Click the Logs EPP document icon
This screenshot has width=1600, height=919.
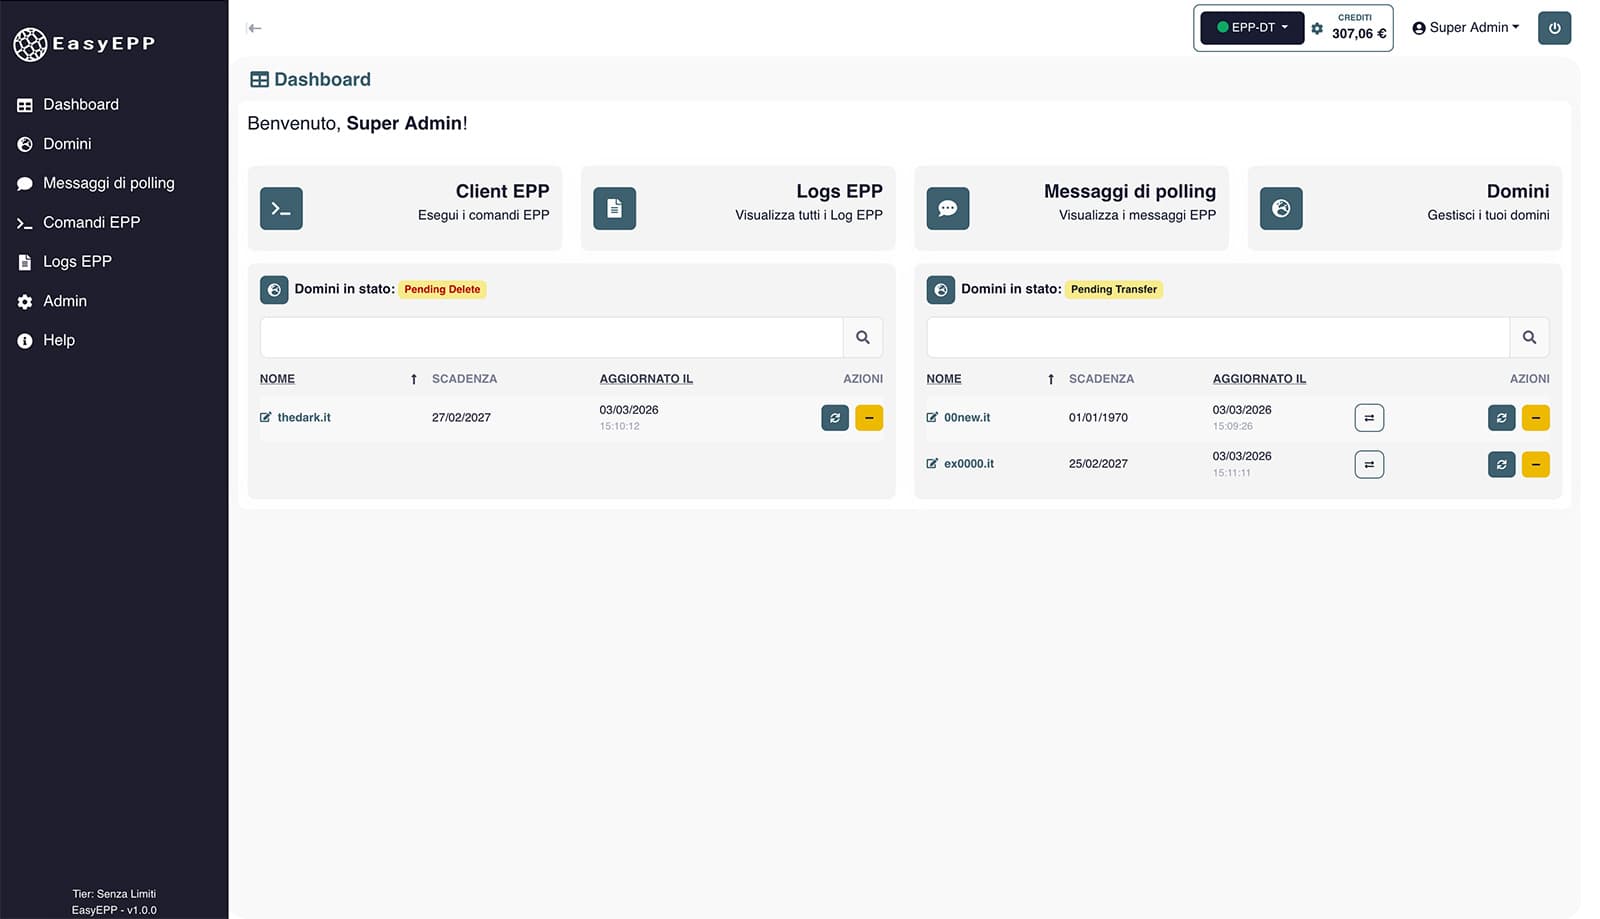(x=614, y=208)
